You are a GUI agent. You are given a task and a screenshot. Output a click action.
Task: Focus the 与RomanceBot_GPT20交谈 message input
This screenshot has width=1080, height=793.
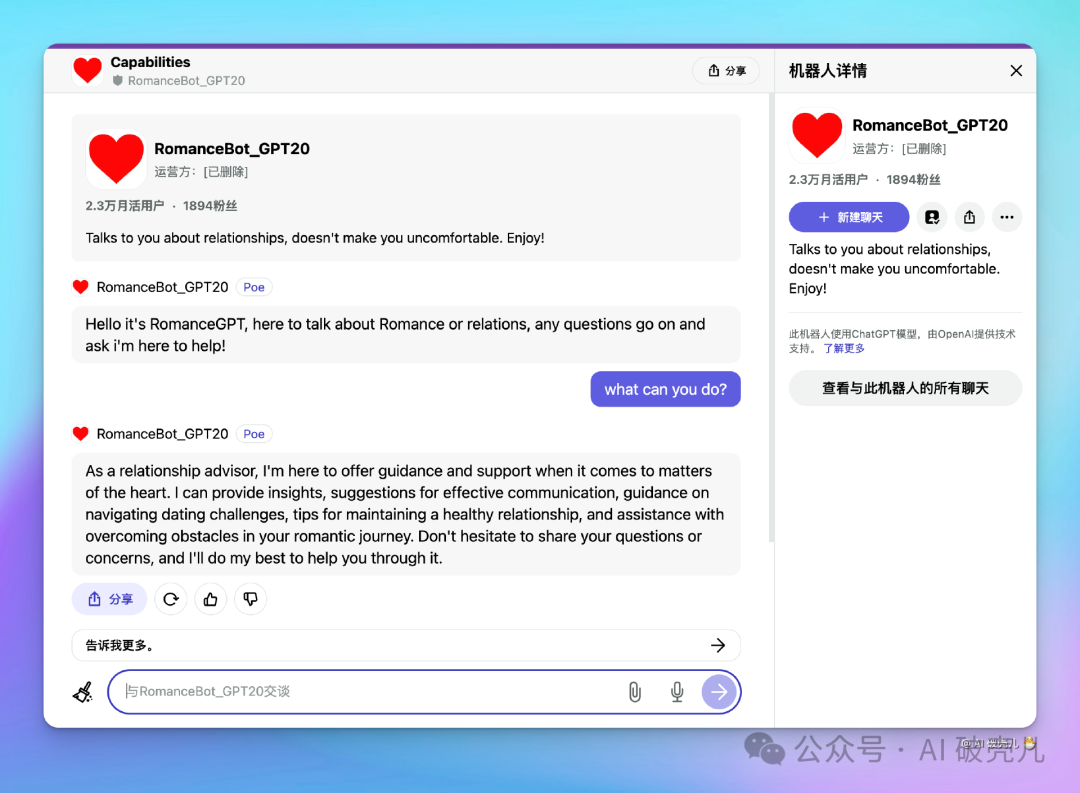click(x=370, y=692)
